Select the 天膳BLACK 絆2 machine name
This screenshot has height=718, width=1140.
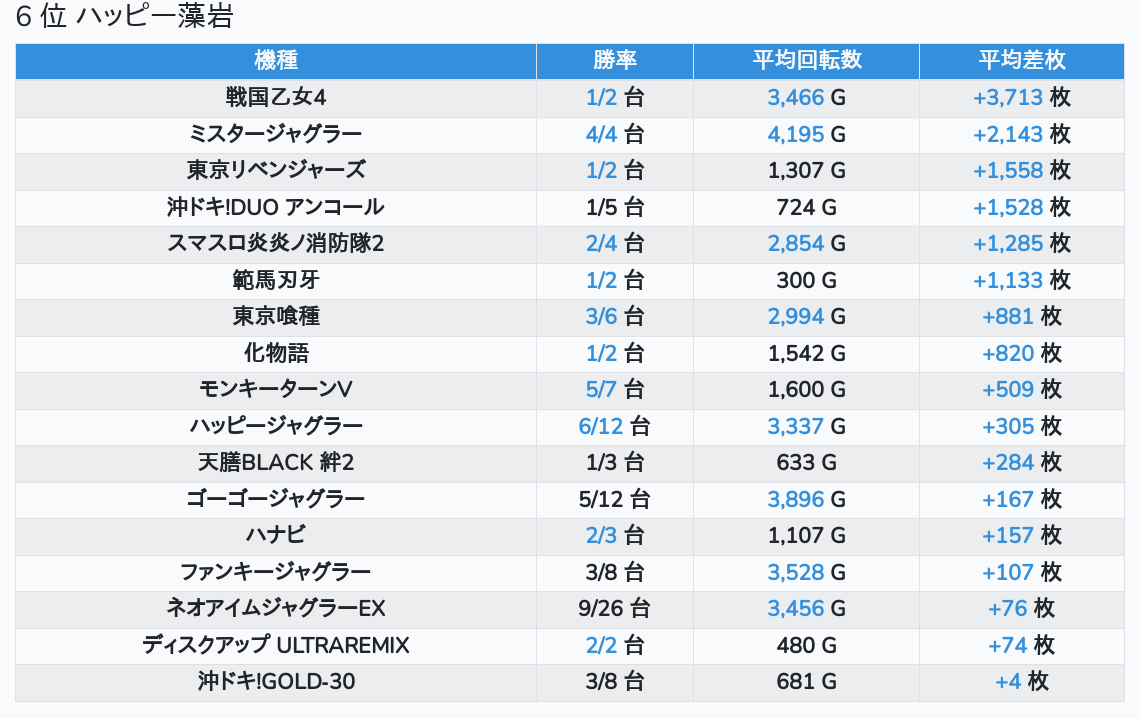(x=276, y=463)
